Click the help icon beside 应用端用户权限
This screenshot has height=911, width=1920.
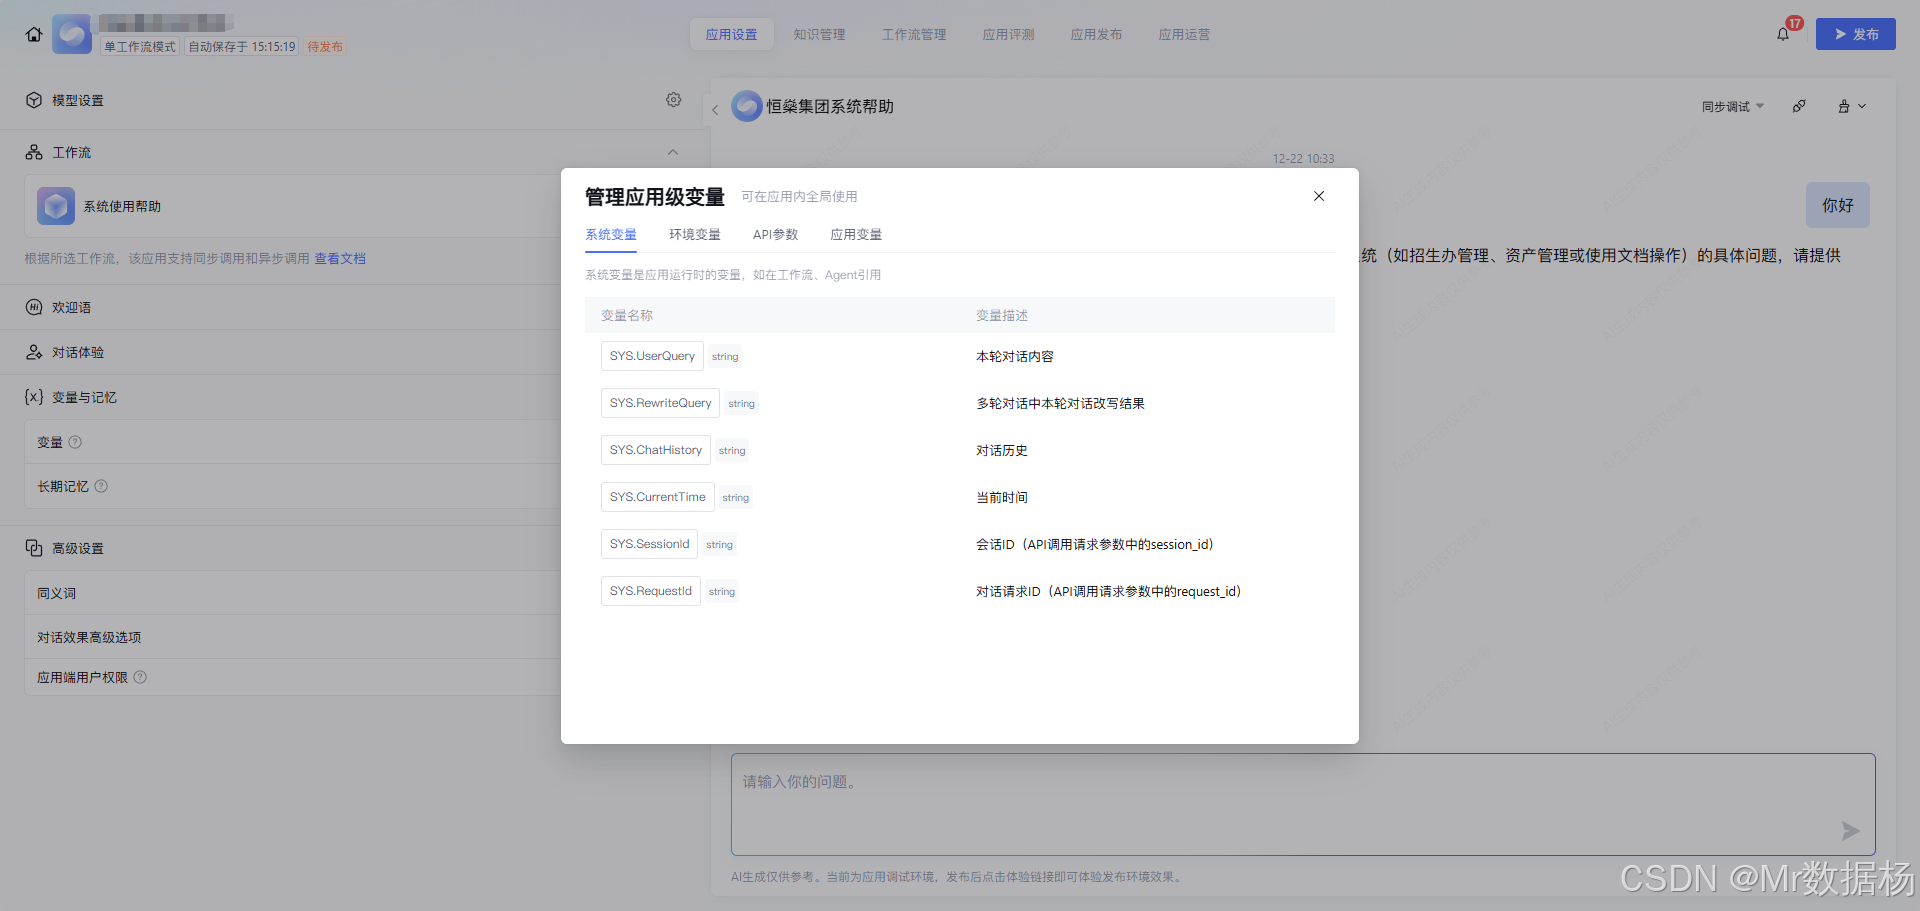click(140, 677)
